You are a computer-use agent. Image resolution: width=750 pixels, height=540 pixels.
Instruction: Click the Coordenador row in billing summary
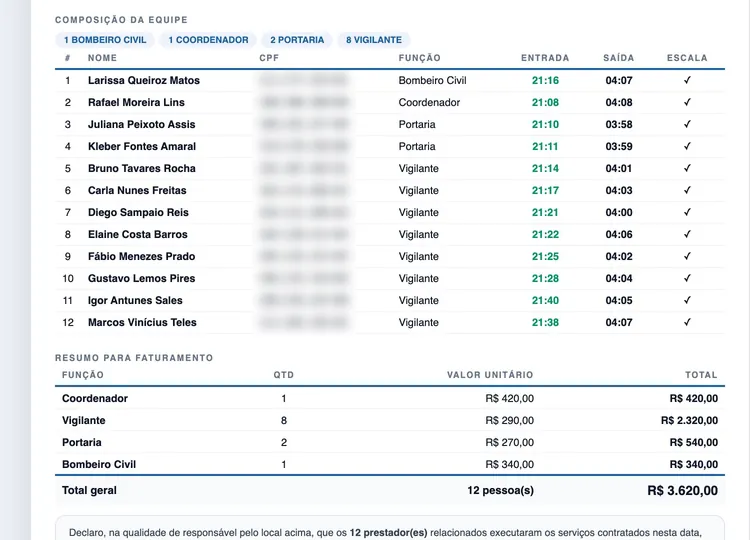(390, 398)
